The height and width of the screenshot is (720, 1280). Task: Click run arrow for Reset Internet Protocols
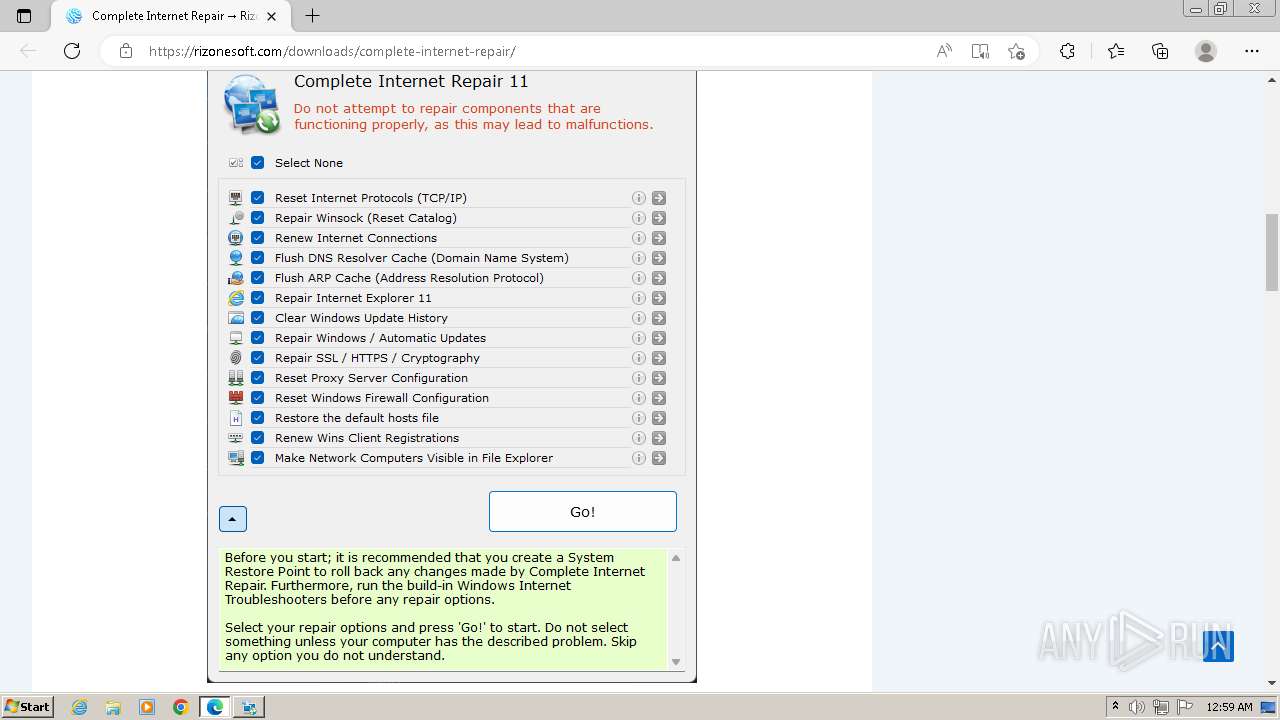point(659,198)
